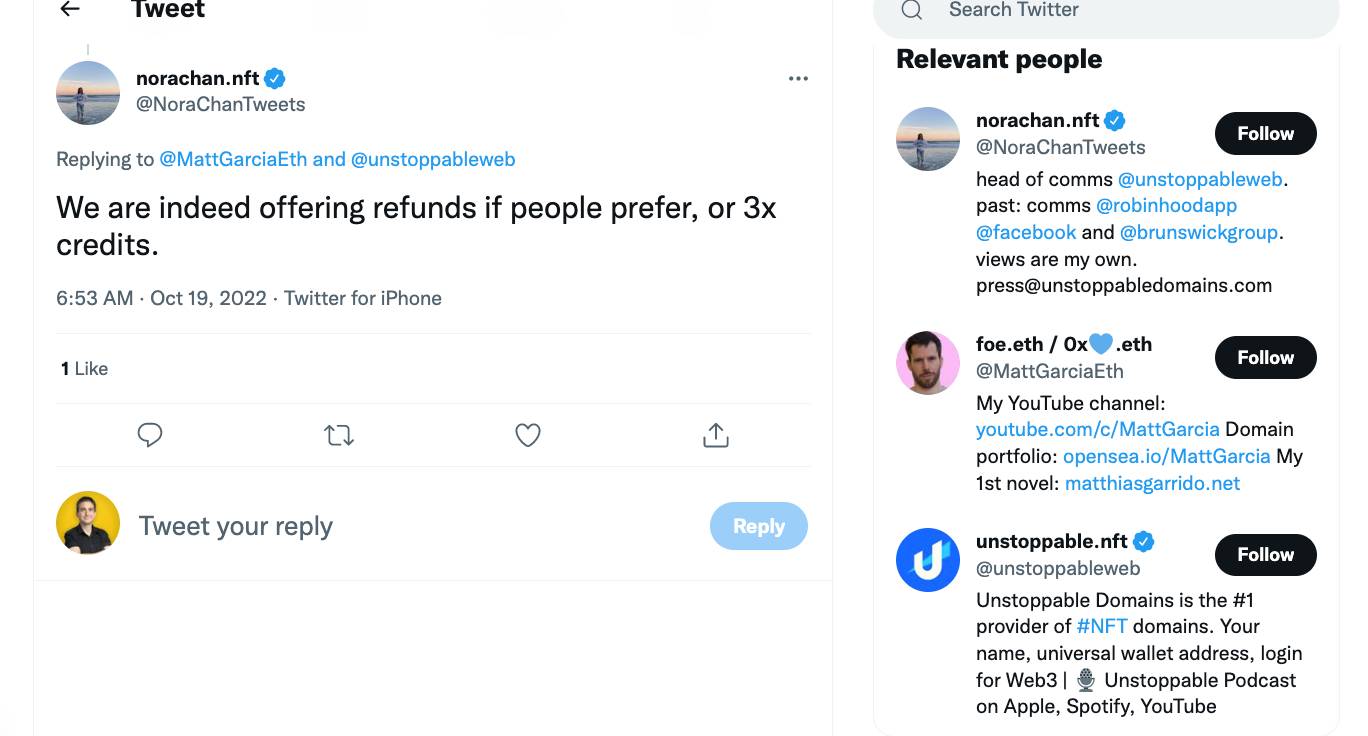Open the unstoppable.nft logo avatar
The height and width of the screenshot is (736, 1368).
click(x=928, y=560)
